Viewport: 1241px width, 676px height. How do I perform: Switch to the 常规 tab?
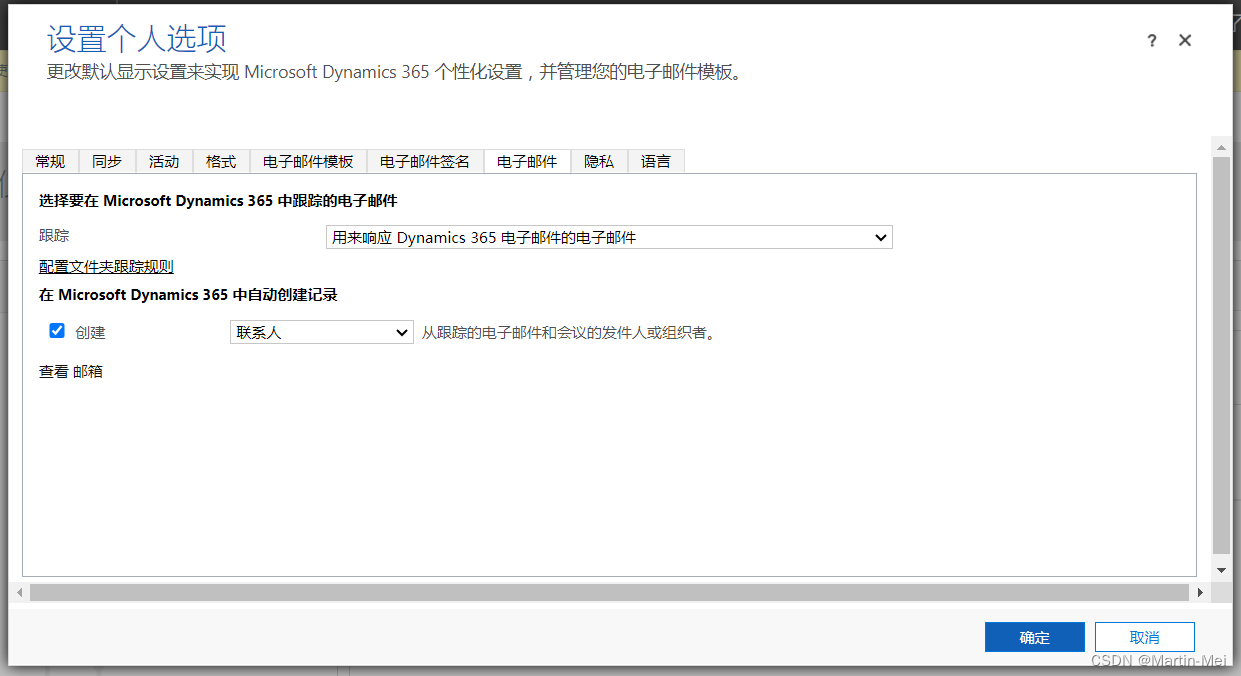50,161
